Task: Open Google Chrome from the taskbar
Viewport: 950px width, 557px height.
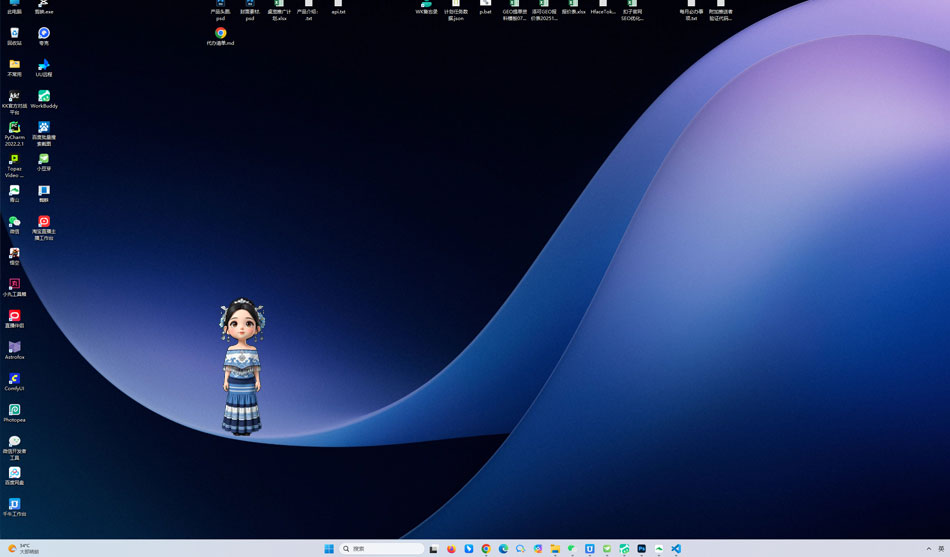Action: coord(486,549)
